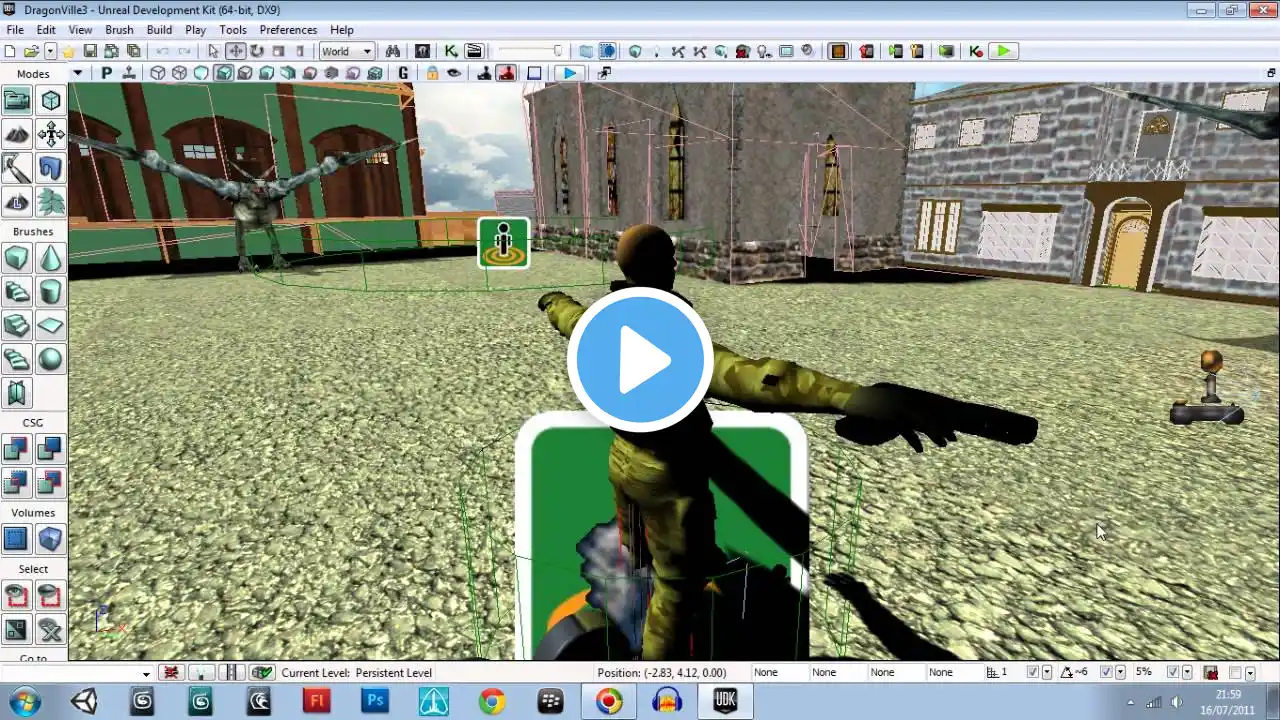Toggle the Lit view mode cube
The width and height of the screenshot is (1280, 720).
coord(223,73)
